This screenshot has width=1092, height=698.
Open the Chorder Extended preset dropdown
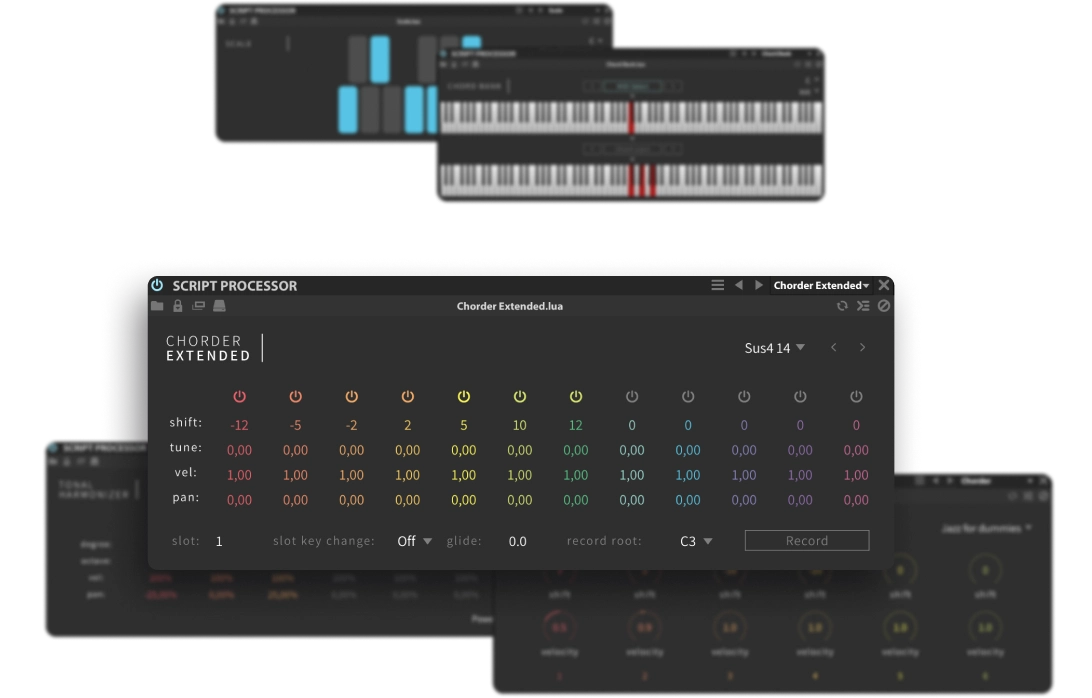click(821, 286)
